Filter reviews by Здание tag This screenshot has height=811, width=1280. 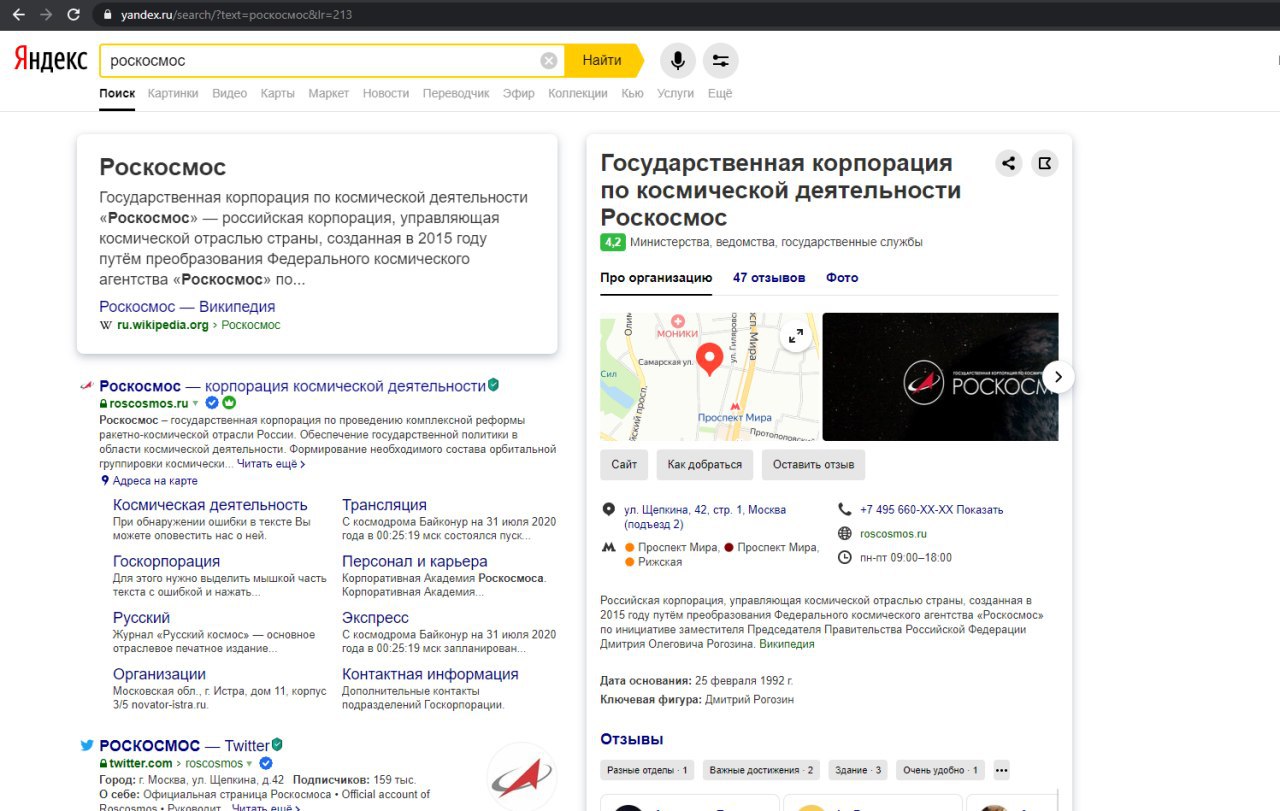[859, 770]
